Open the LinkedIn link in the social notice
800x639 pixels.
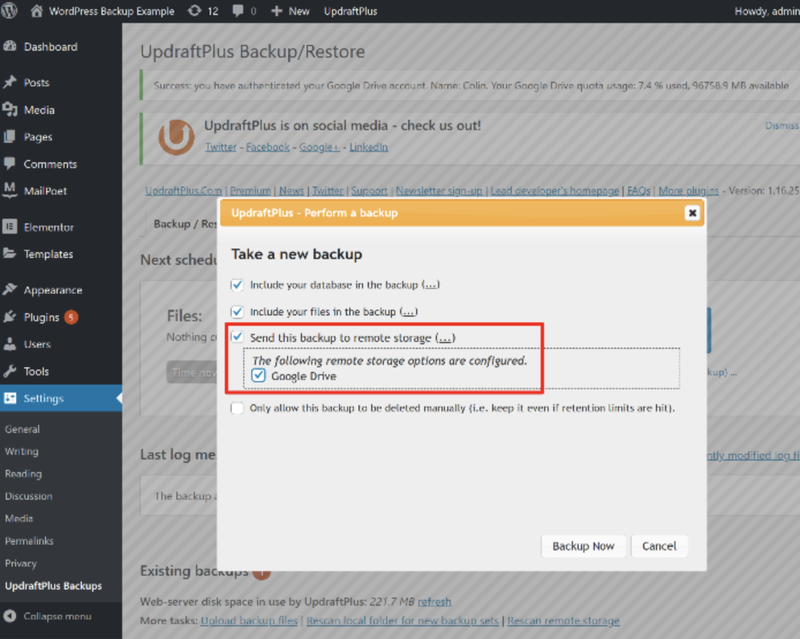point(368,147)
